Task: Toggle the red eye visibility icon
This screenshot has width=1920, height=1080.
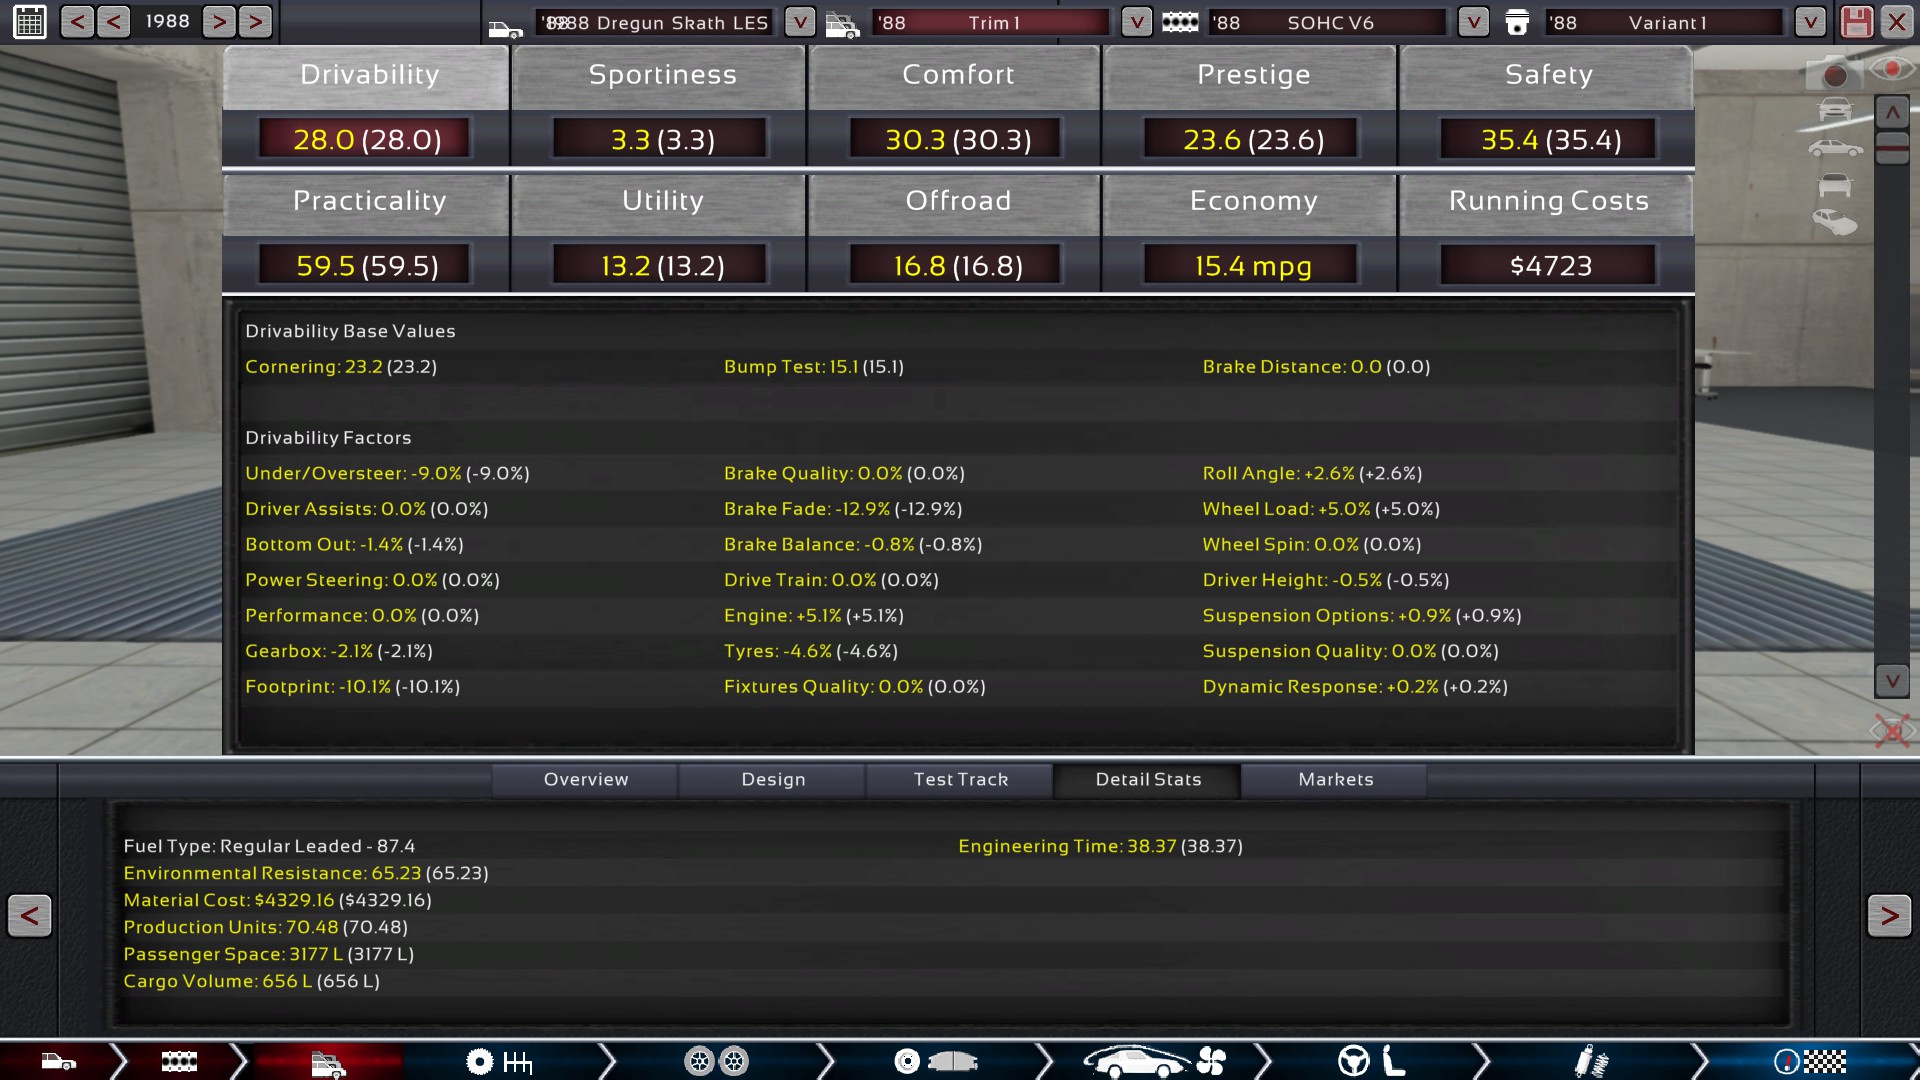Action: pos(1892,68)
